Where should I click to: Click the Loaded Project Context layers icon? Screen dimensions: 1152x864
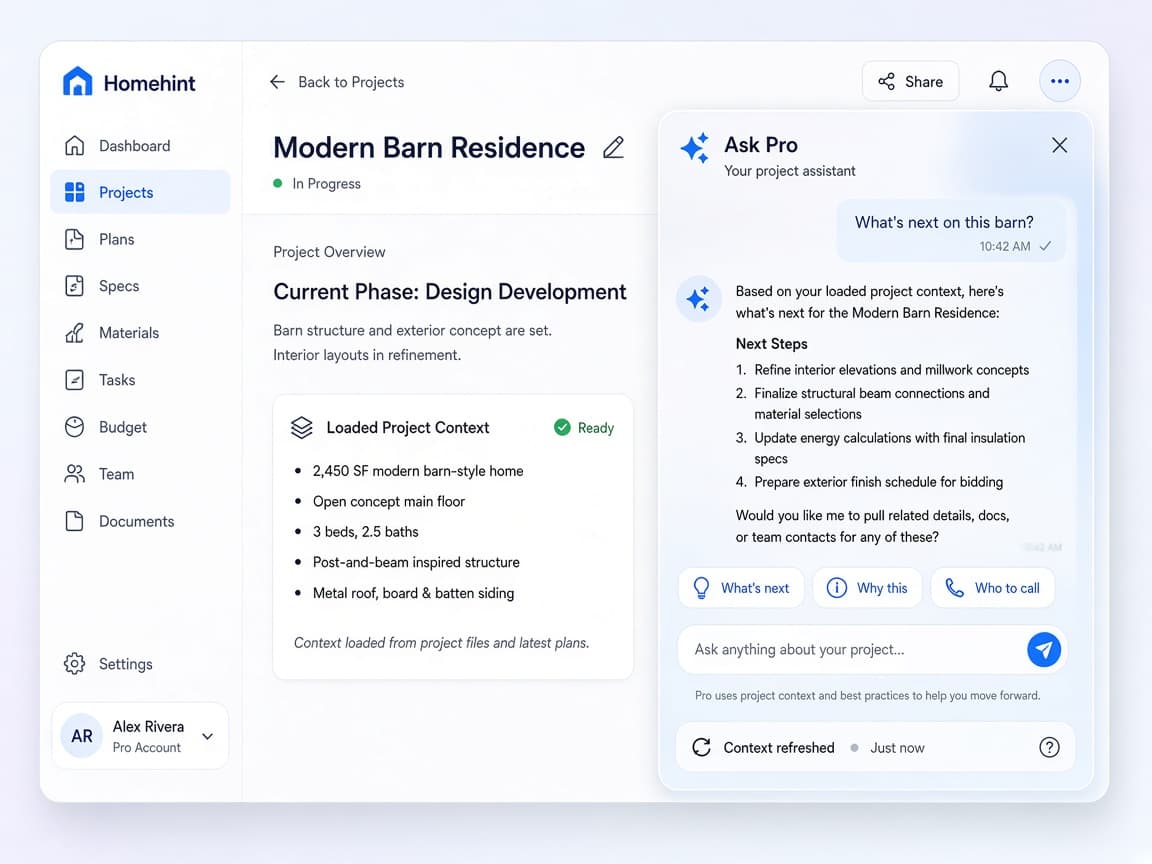301,428
